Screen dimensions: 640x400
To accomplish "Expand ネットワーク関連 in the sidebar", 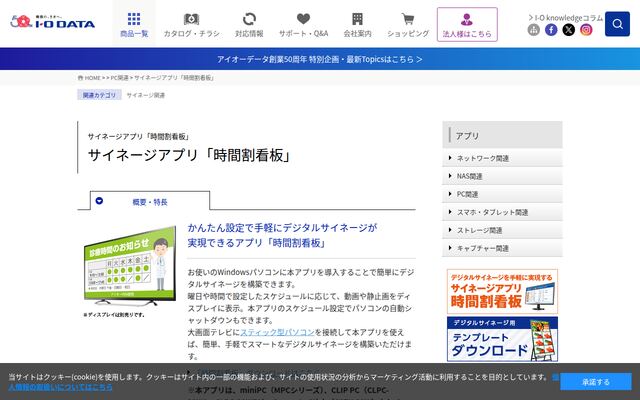I will 502,158.
